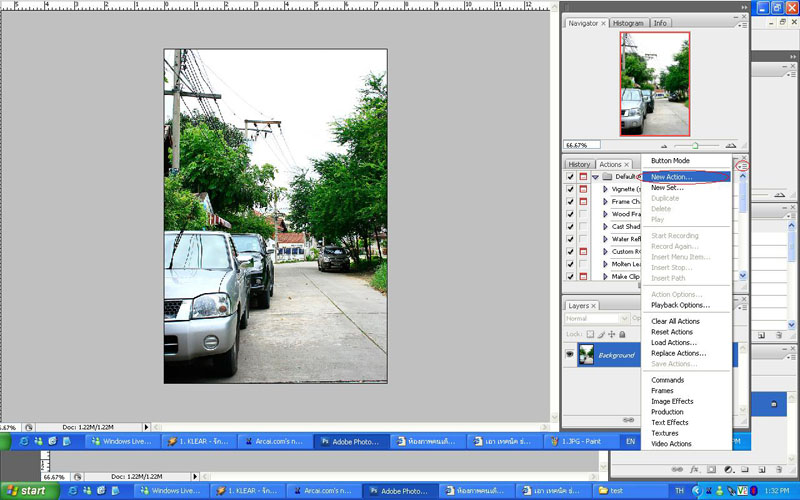800x500 pixels.
Task: Open the Navigator panel options menu icon
Action: (743, 24)
